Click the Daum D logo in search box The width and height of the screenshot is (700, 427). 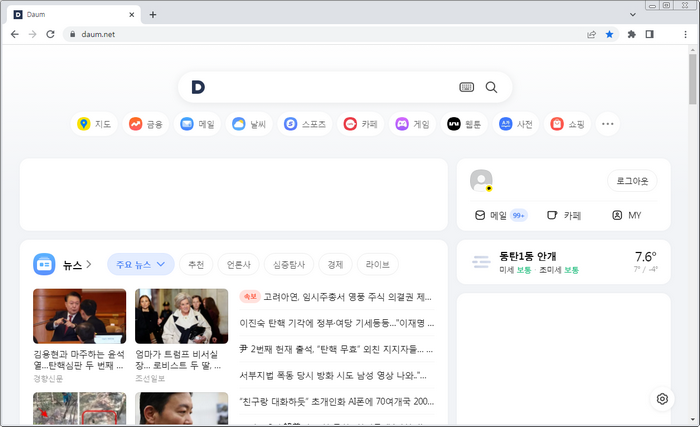coord(198,87)
